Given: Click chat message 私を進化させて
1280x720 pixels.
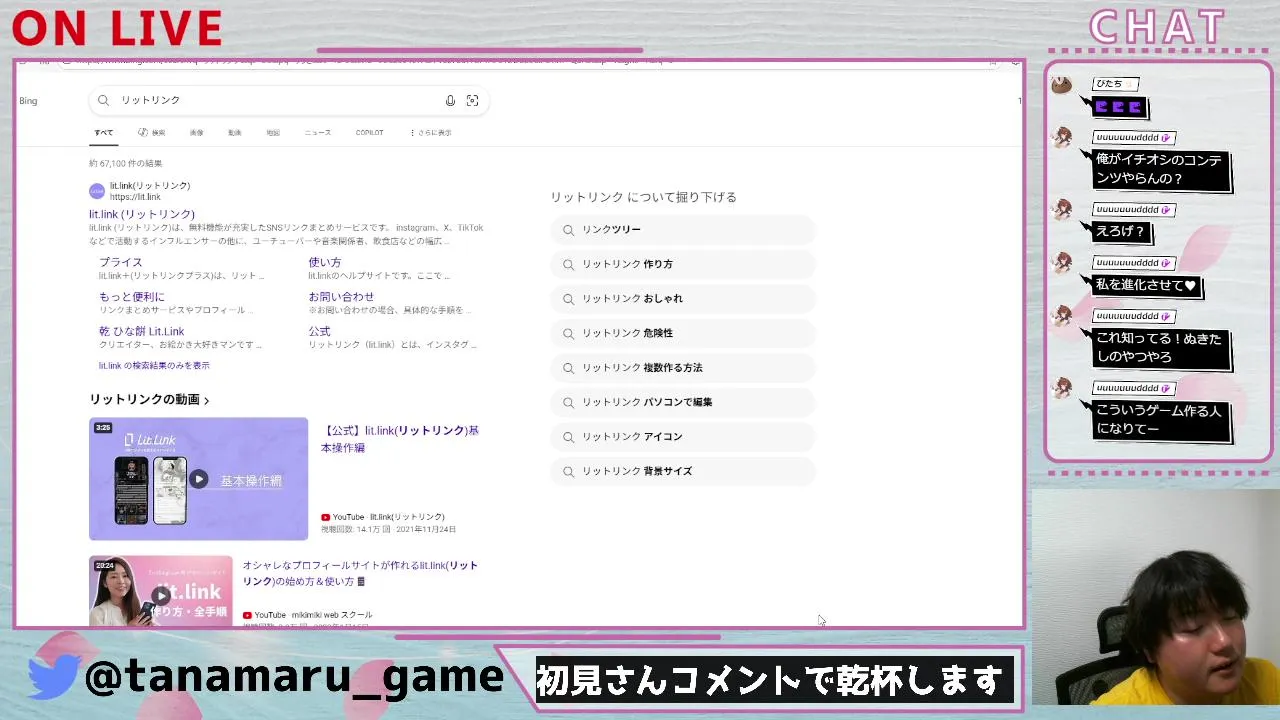Looking at the screenshot, I should click(1146, 285).
